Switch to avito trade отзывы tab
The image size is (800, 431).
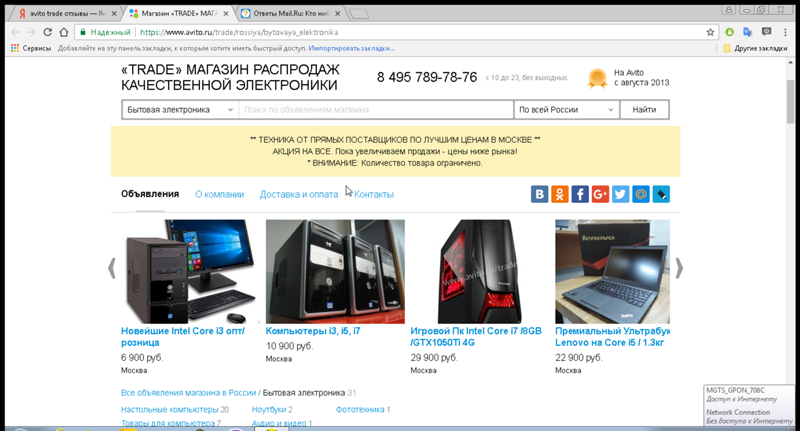(x=64, y=14)
